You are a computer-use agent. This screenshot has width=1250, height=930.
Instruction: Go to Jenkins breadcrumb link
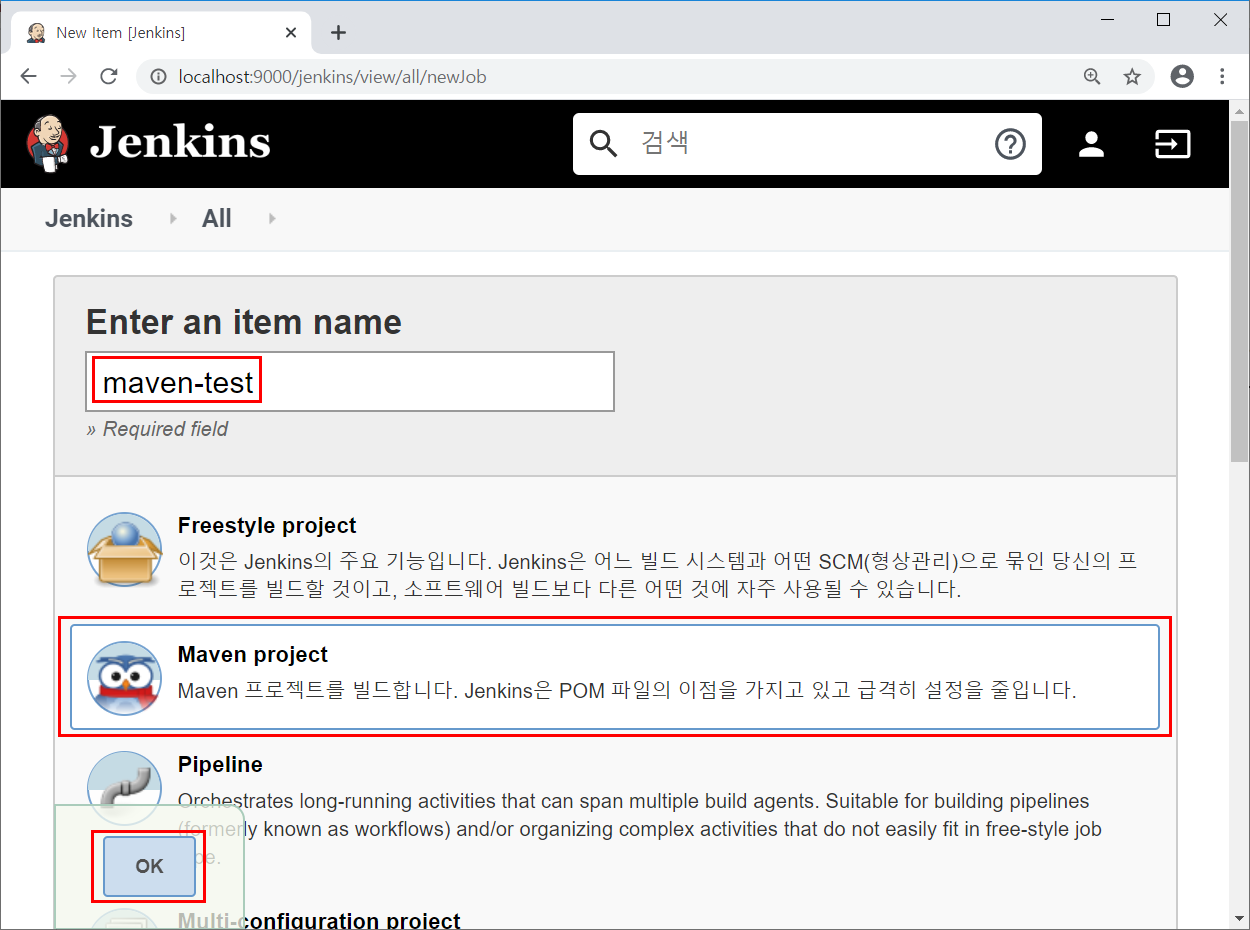89,219
